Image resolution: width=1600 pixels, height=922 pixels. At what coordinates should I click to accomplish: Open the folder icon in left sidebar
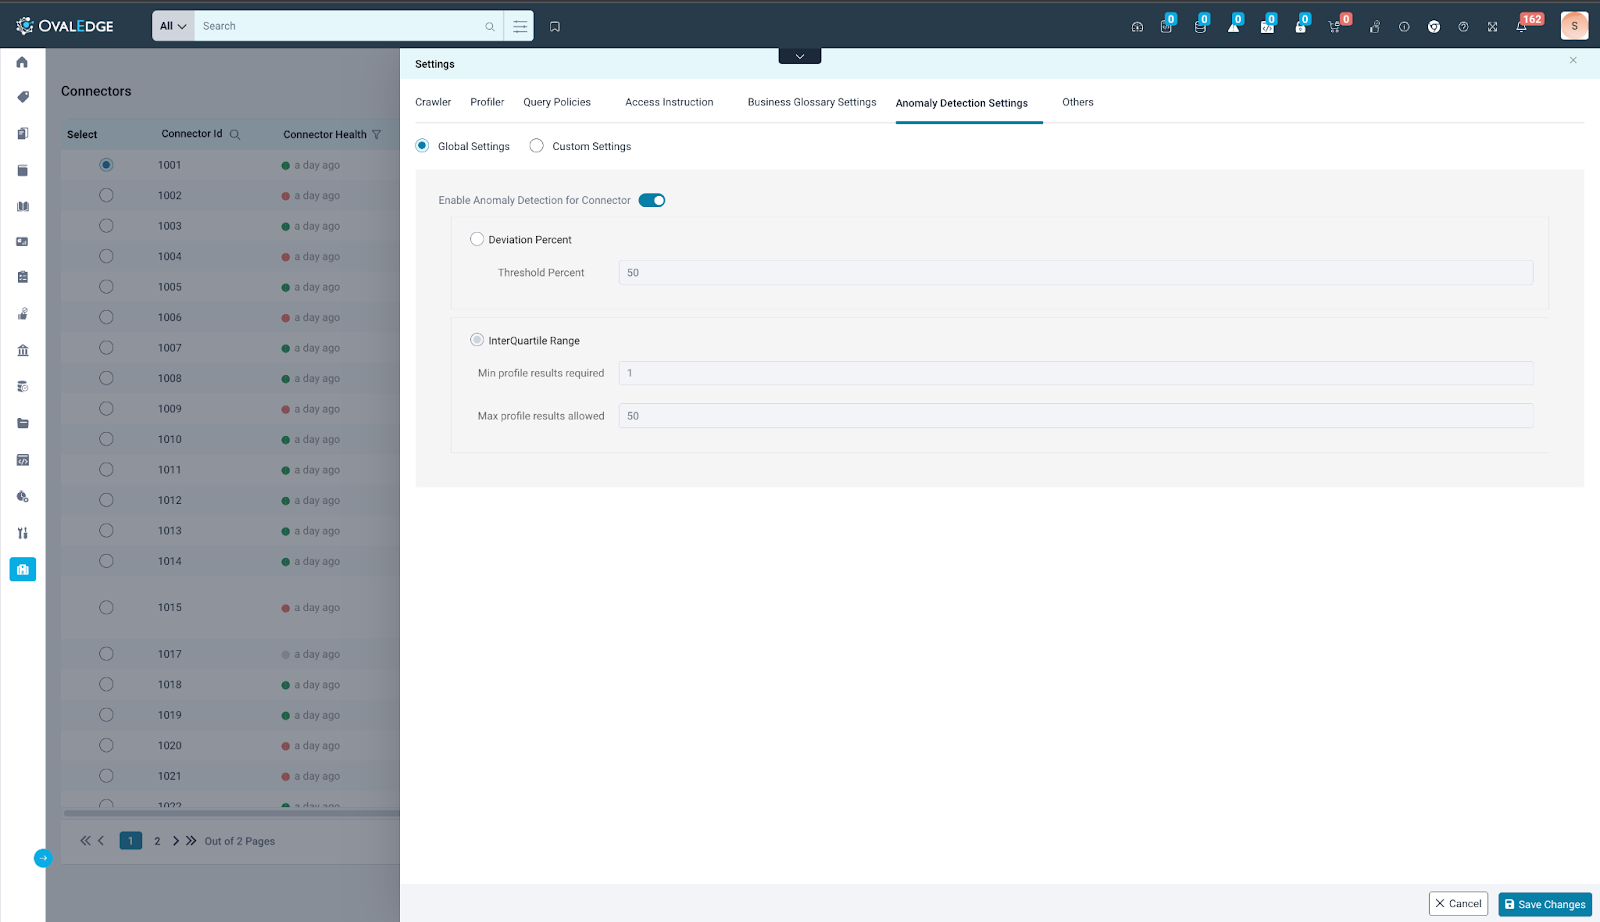pyautogui.click(x=22, y=423)
